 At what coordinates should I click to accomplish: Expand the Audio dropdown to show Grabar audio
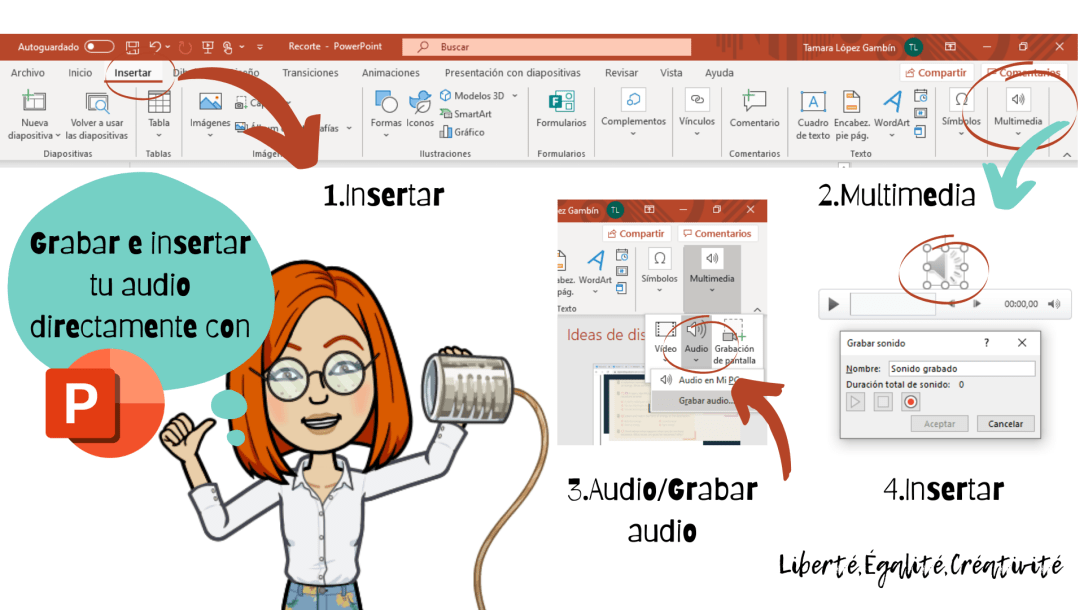click(696, 360)
